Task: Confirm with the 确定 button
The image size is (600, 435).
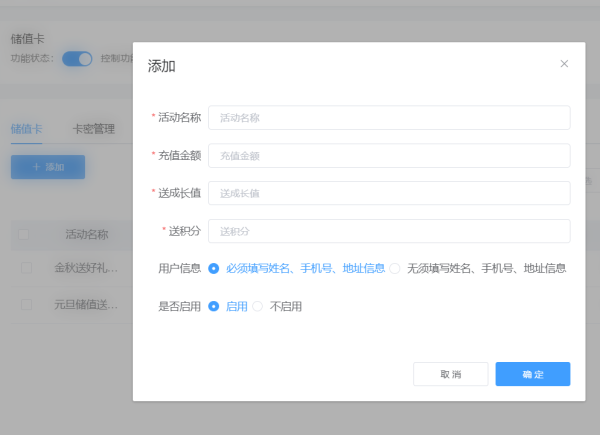Action: click(x=532, y=374)
